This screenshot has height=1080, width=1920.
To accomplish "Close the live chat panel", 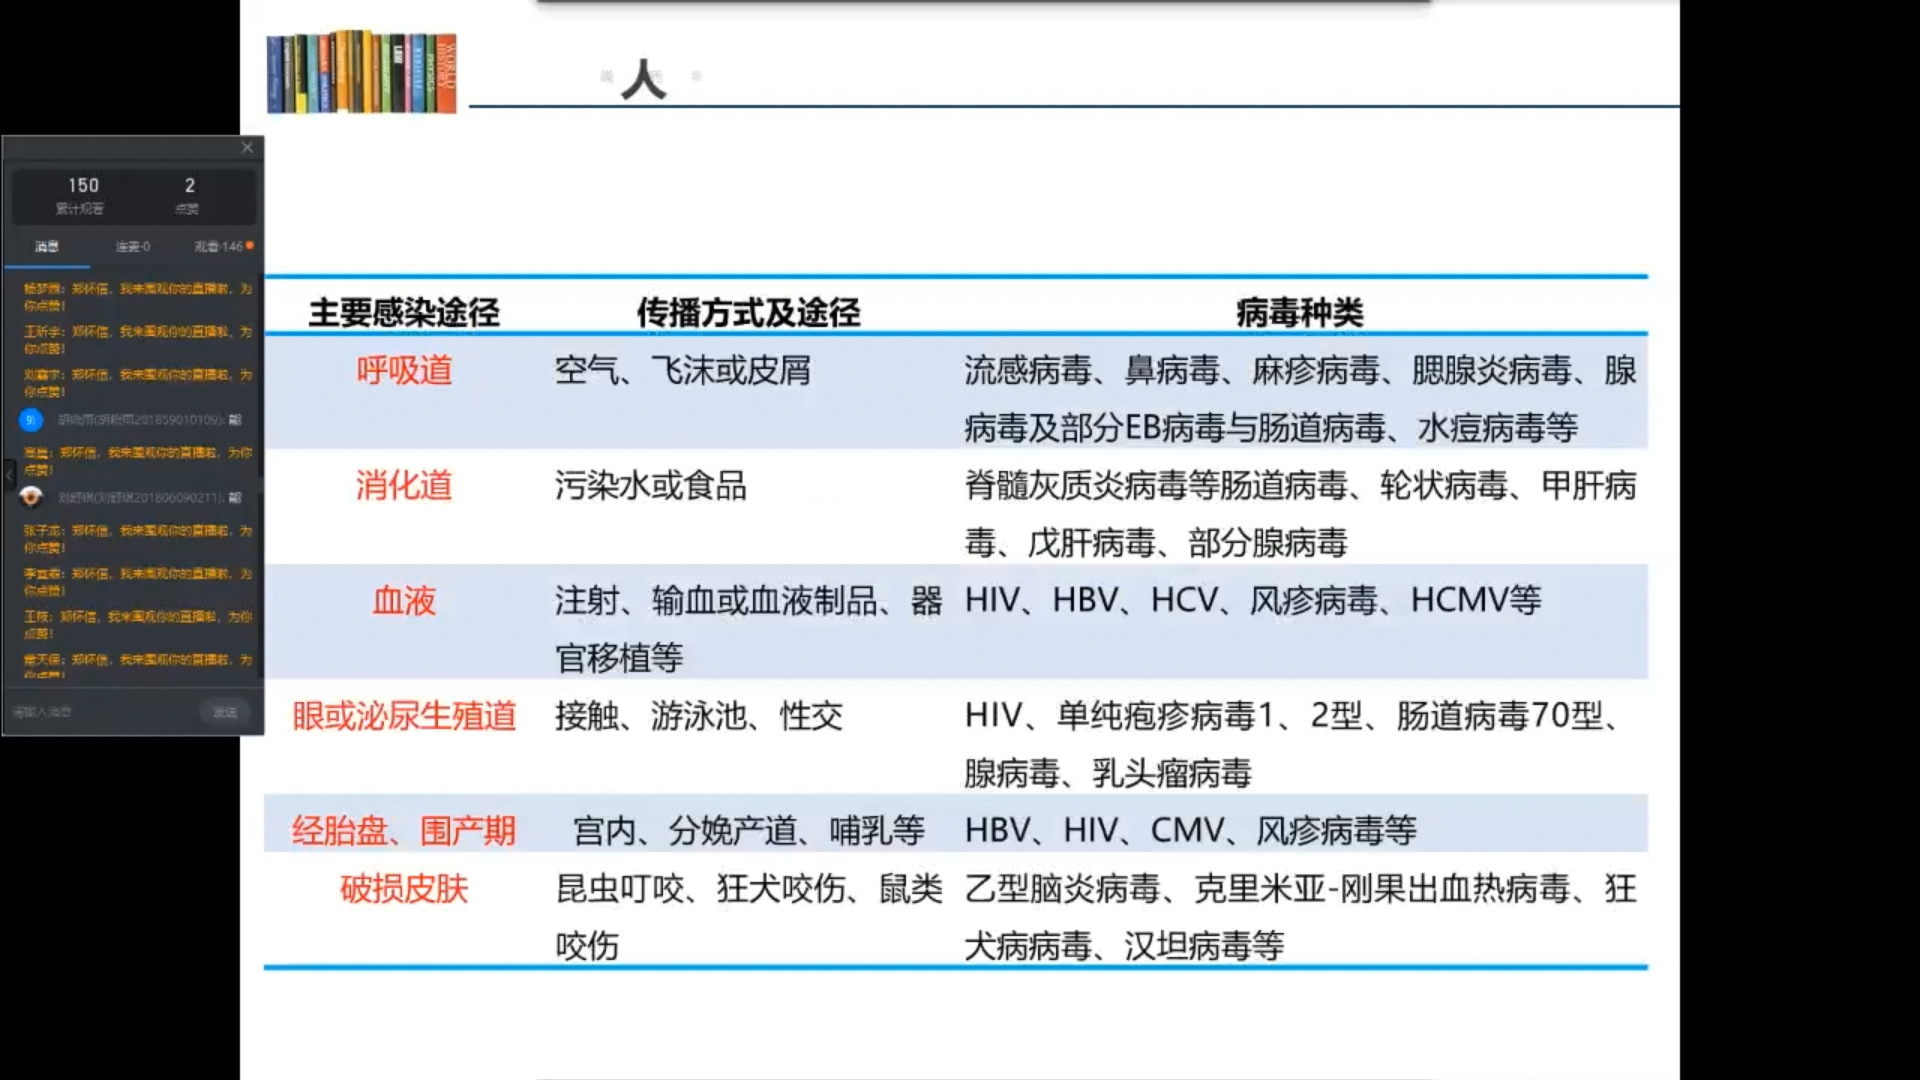I will click(x=247, y=148).
